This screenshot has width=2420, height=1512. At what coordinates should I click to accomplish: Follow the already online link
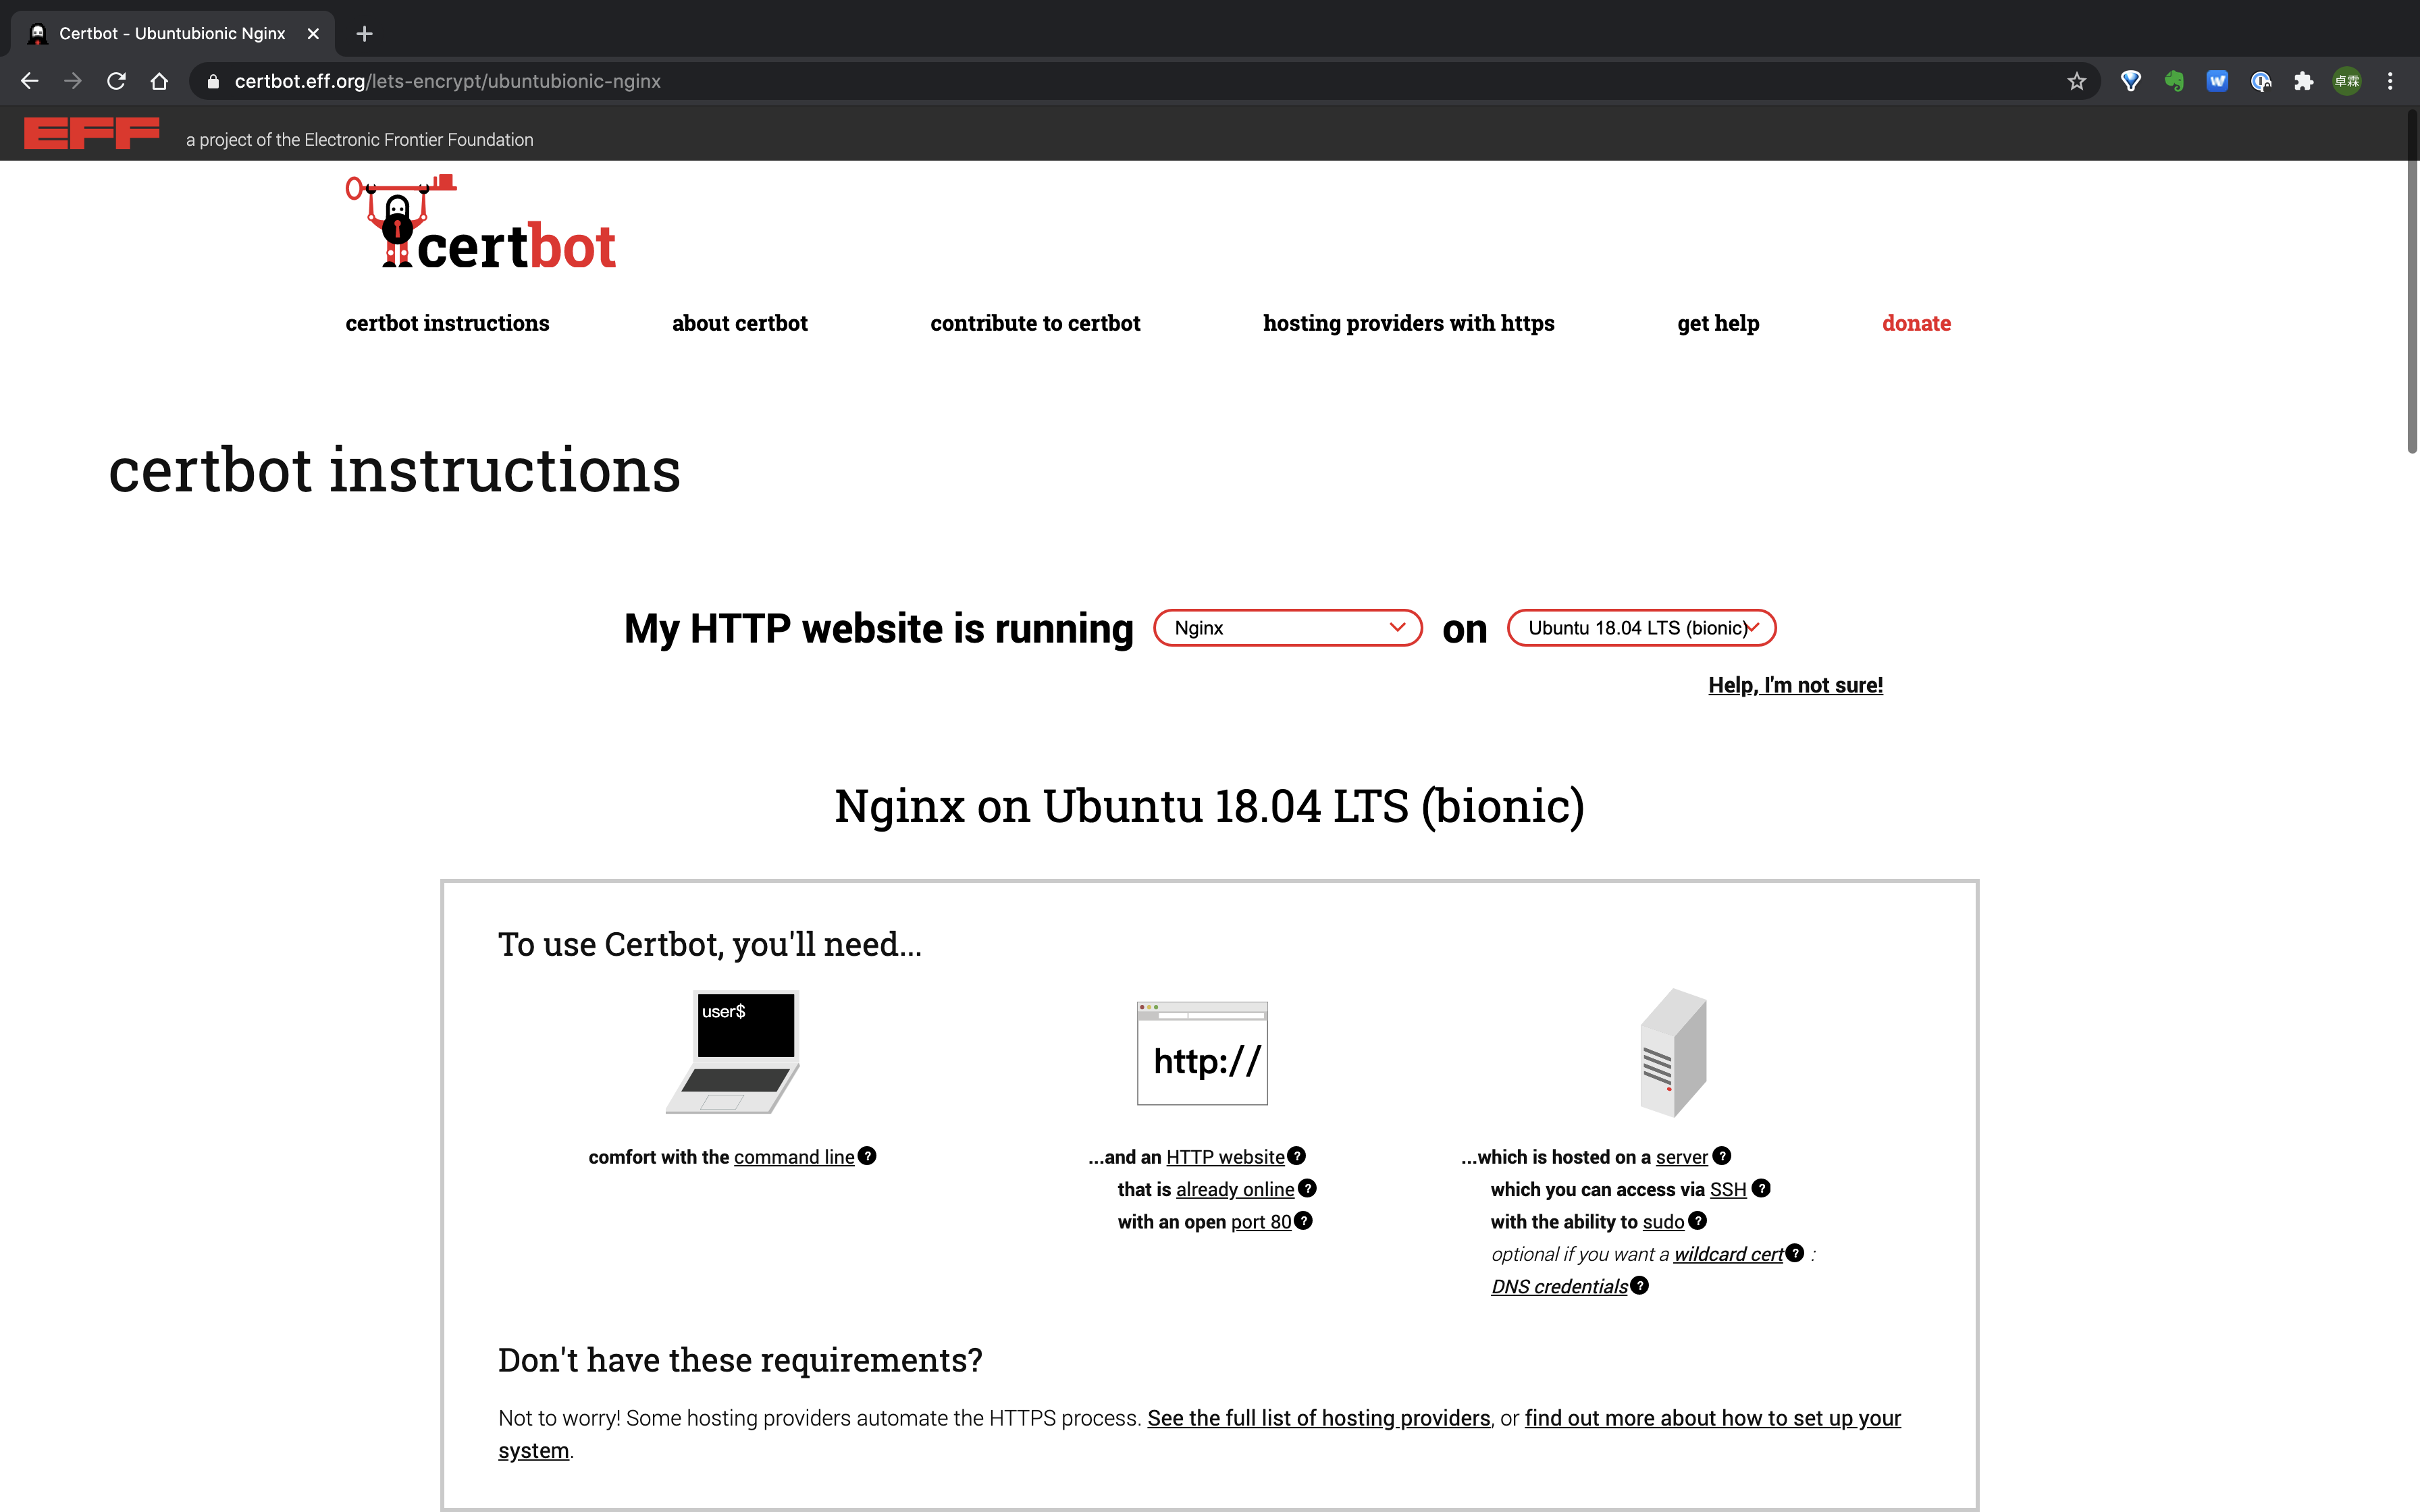click(x=1235, y=1189)
